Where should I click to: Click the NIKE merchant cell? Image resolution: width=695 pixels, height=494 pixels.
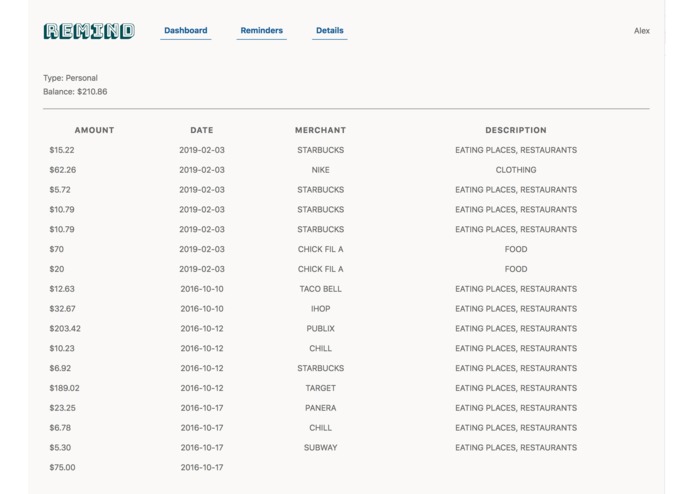pyautogui.click(x=320, y=170)
